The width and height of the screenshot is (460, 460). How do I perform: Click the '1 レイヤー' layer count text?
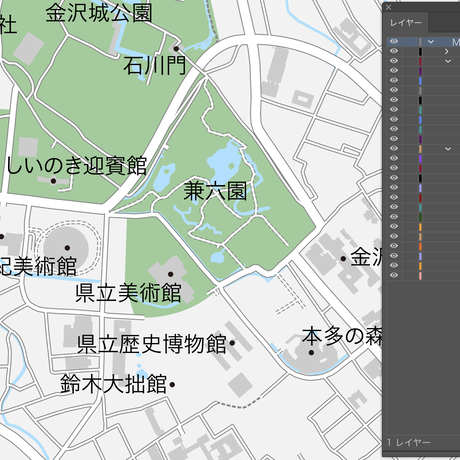click(x=409, y=442)
